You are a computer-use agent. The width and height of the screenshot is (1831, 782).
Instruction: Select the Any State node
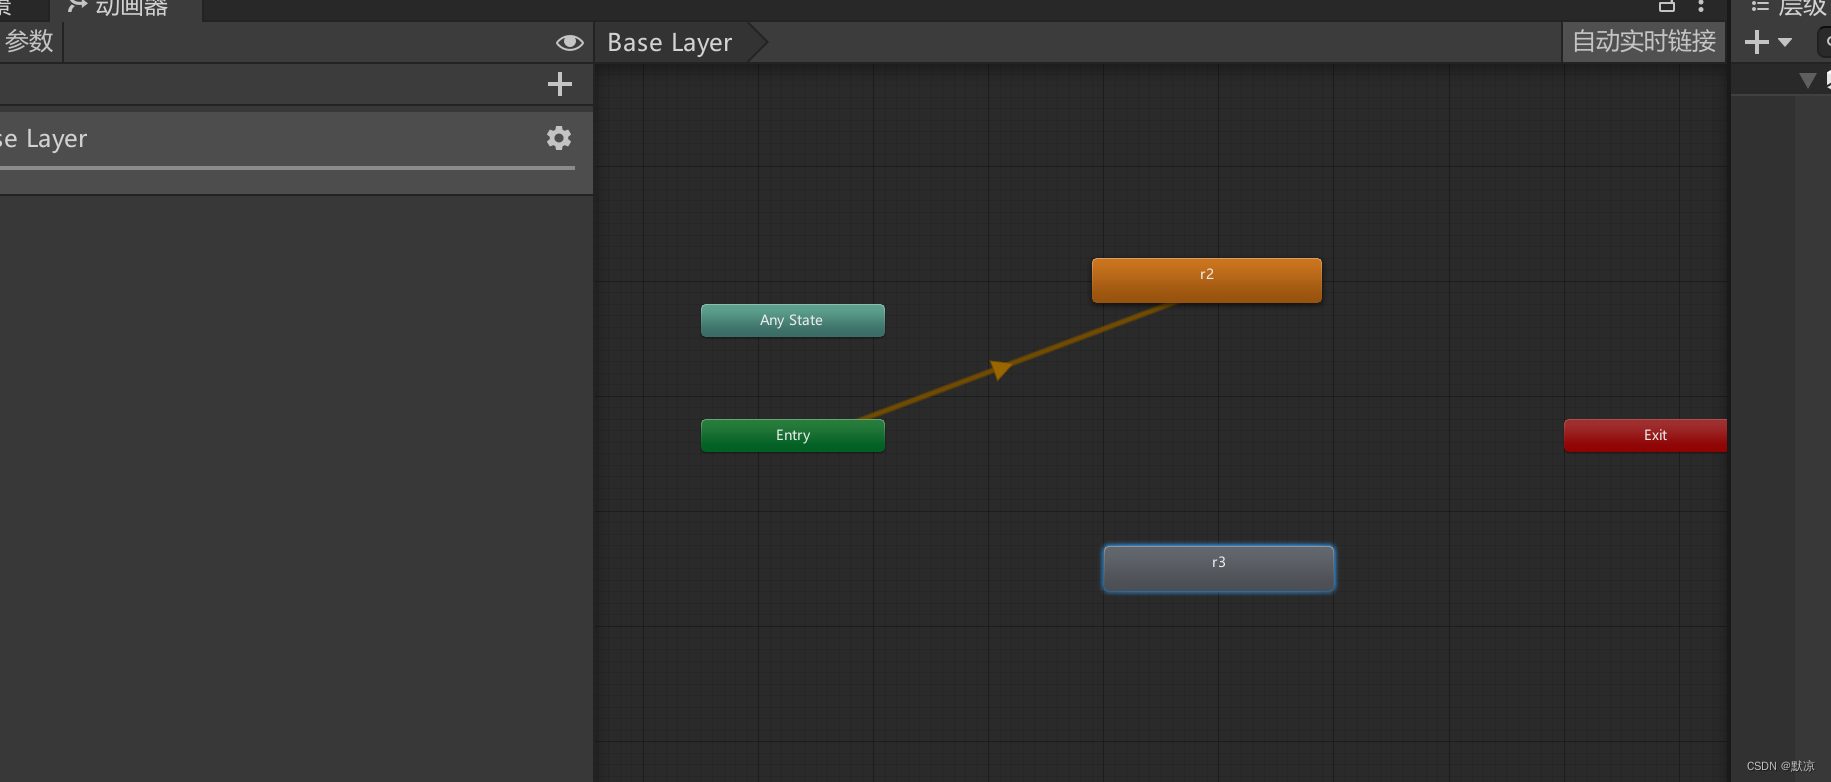(x=792, y=320)
